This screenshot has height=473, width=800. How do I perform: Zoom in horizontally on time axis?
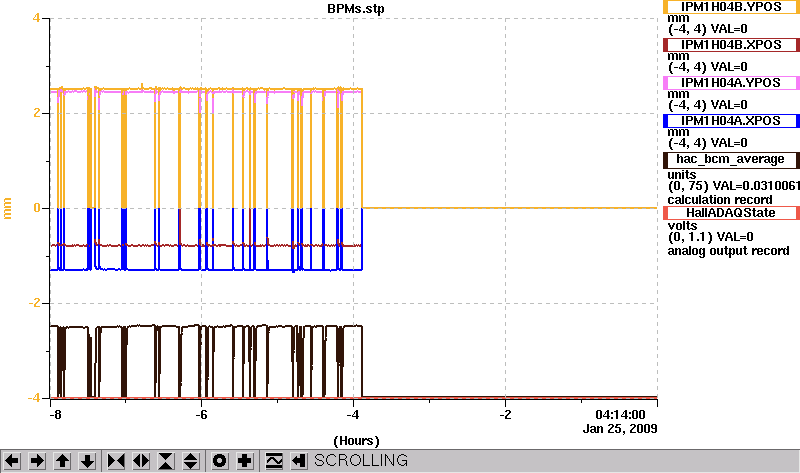116,461
